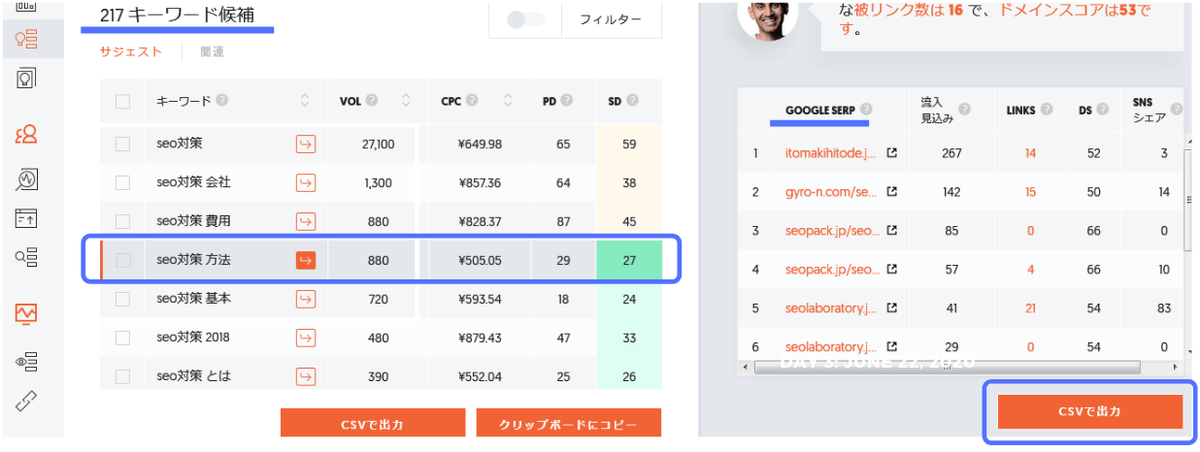Open the window with up-arrow sidebar icon
This screenshot has height=452, width=1200.
pos(27,217)
